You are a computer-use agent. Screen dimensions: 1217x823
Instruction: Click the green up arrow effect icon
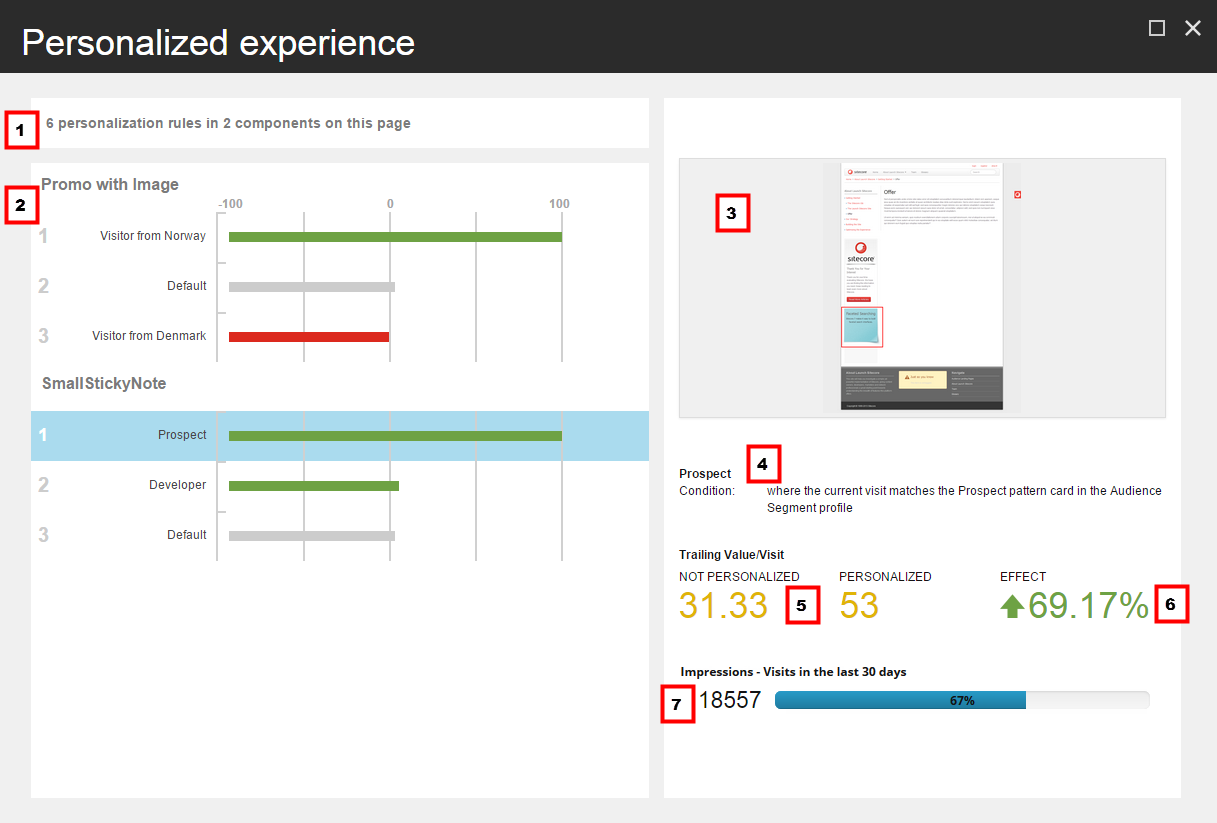click(x=1012, y=606)
